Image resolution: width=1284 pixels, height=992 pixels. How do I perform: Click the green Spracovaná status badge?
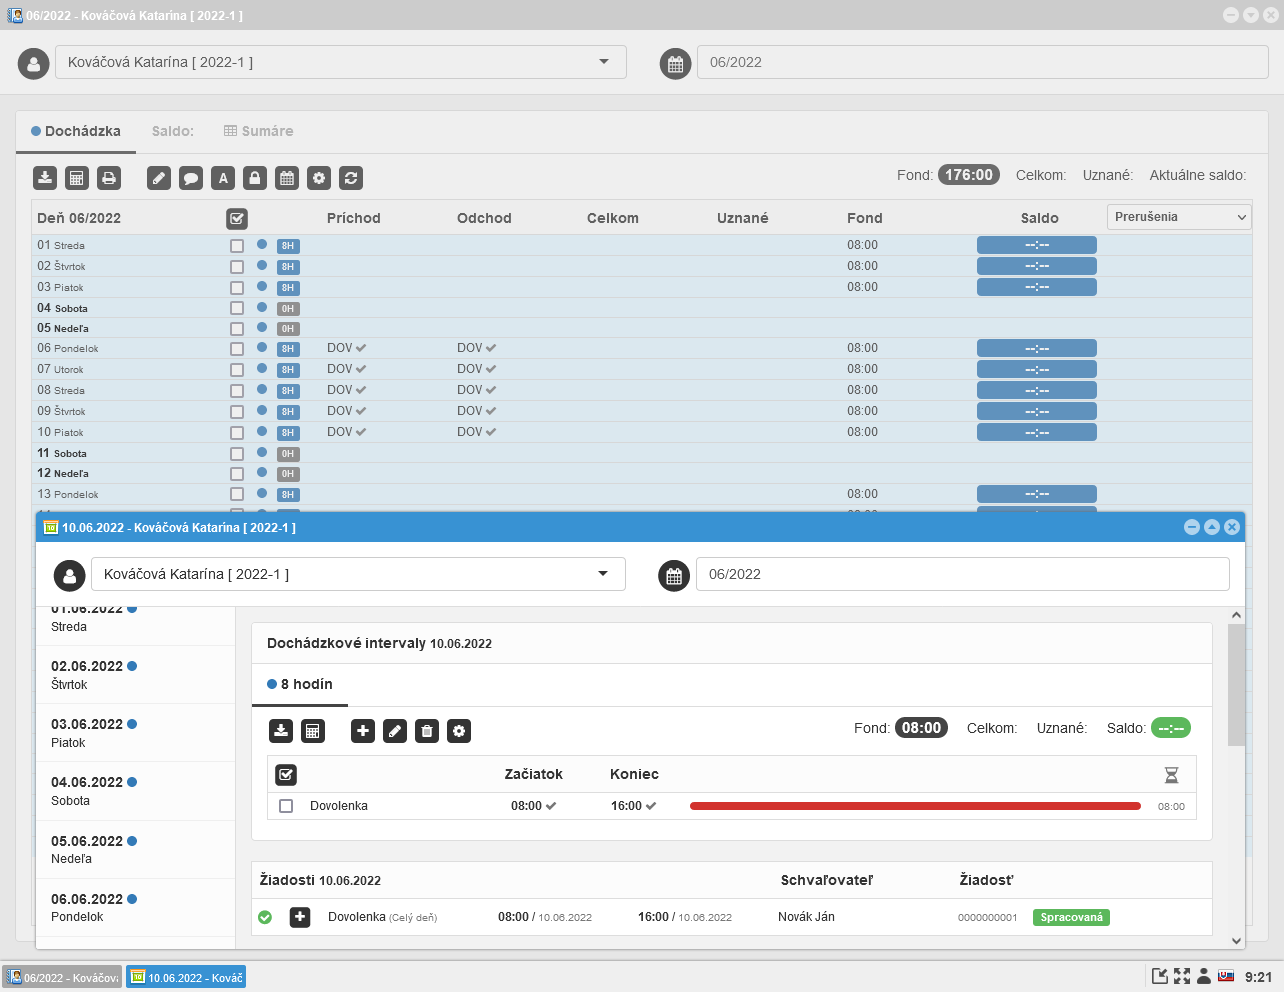tap(1071, 917)
